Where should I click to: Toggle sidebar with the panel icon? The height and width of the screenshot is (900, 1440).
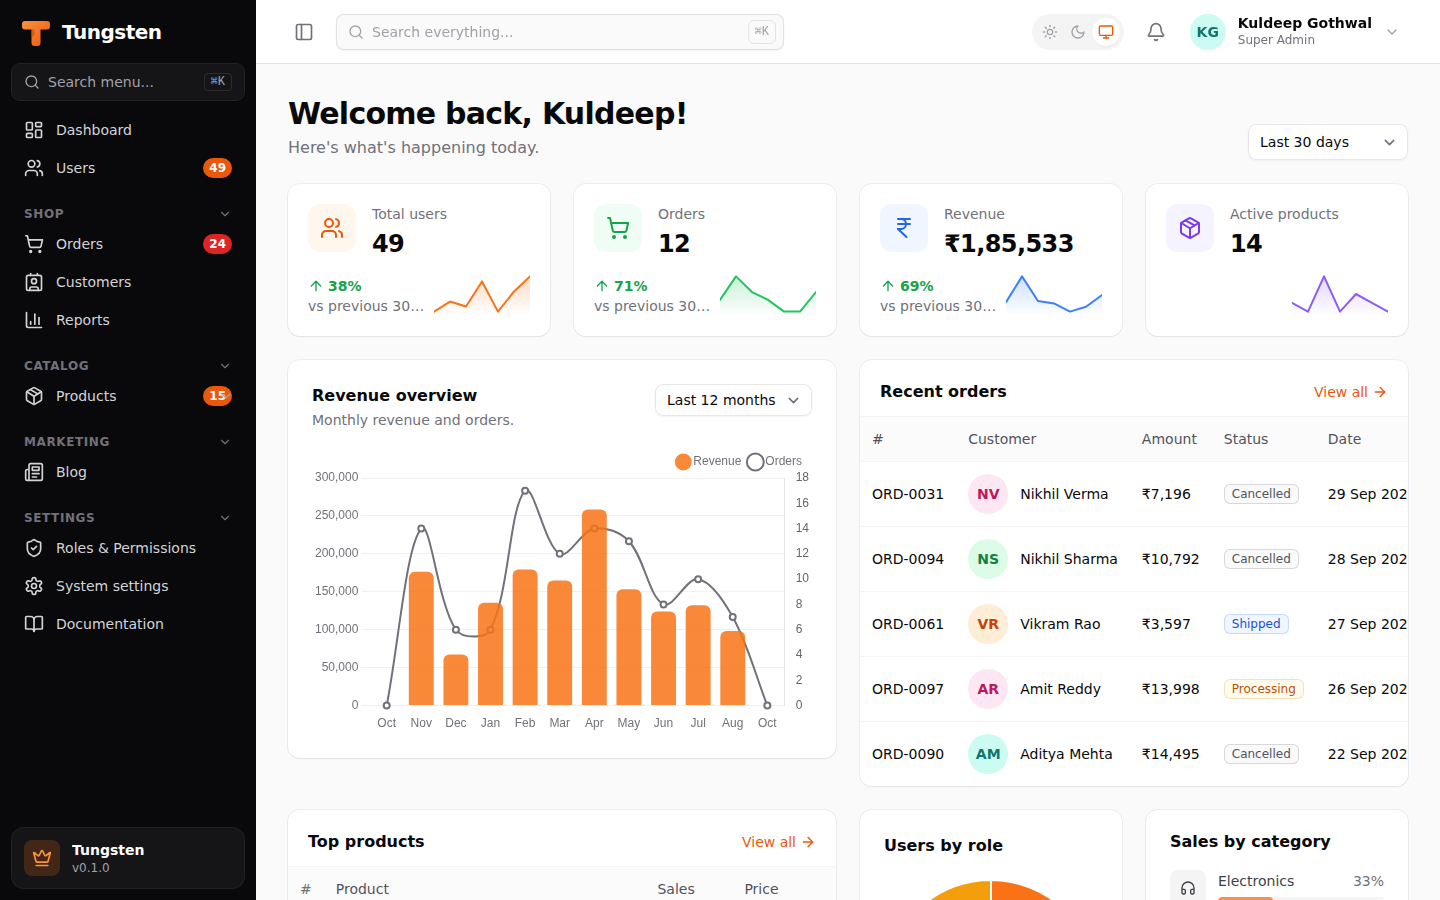point(304,32)
